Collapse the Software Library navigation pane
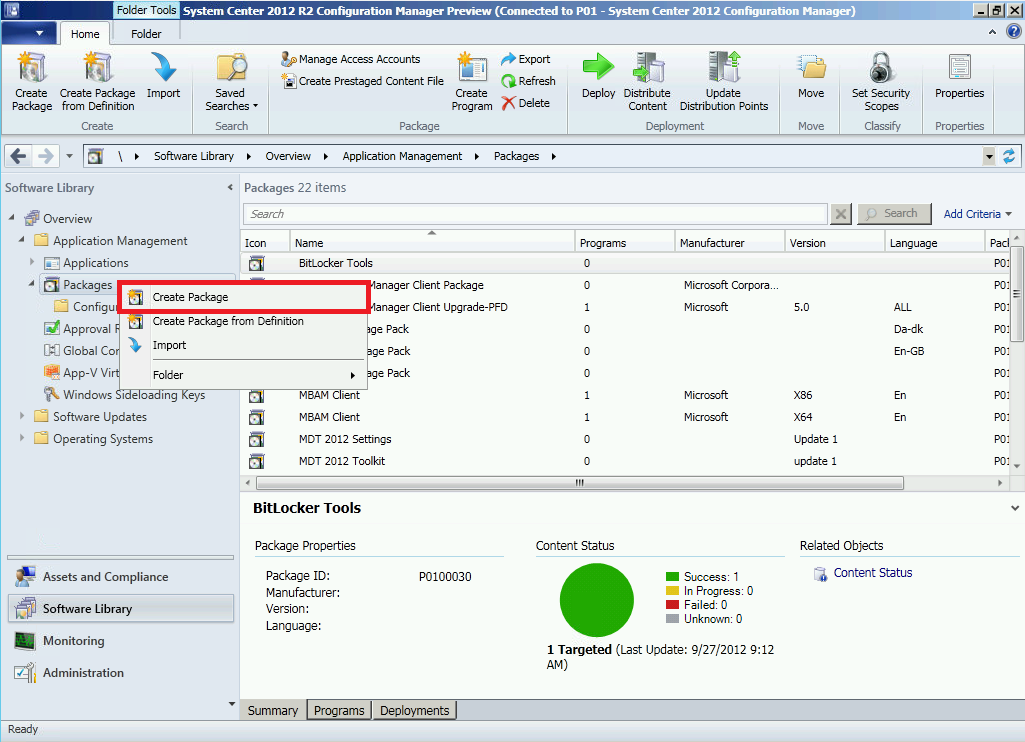Screen dimensions: 1025x742 [x=230, y=188]
